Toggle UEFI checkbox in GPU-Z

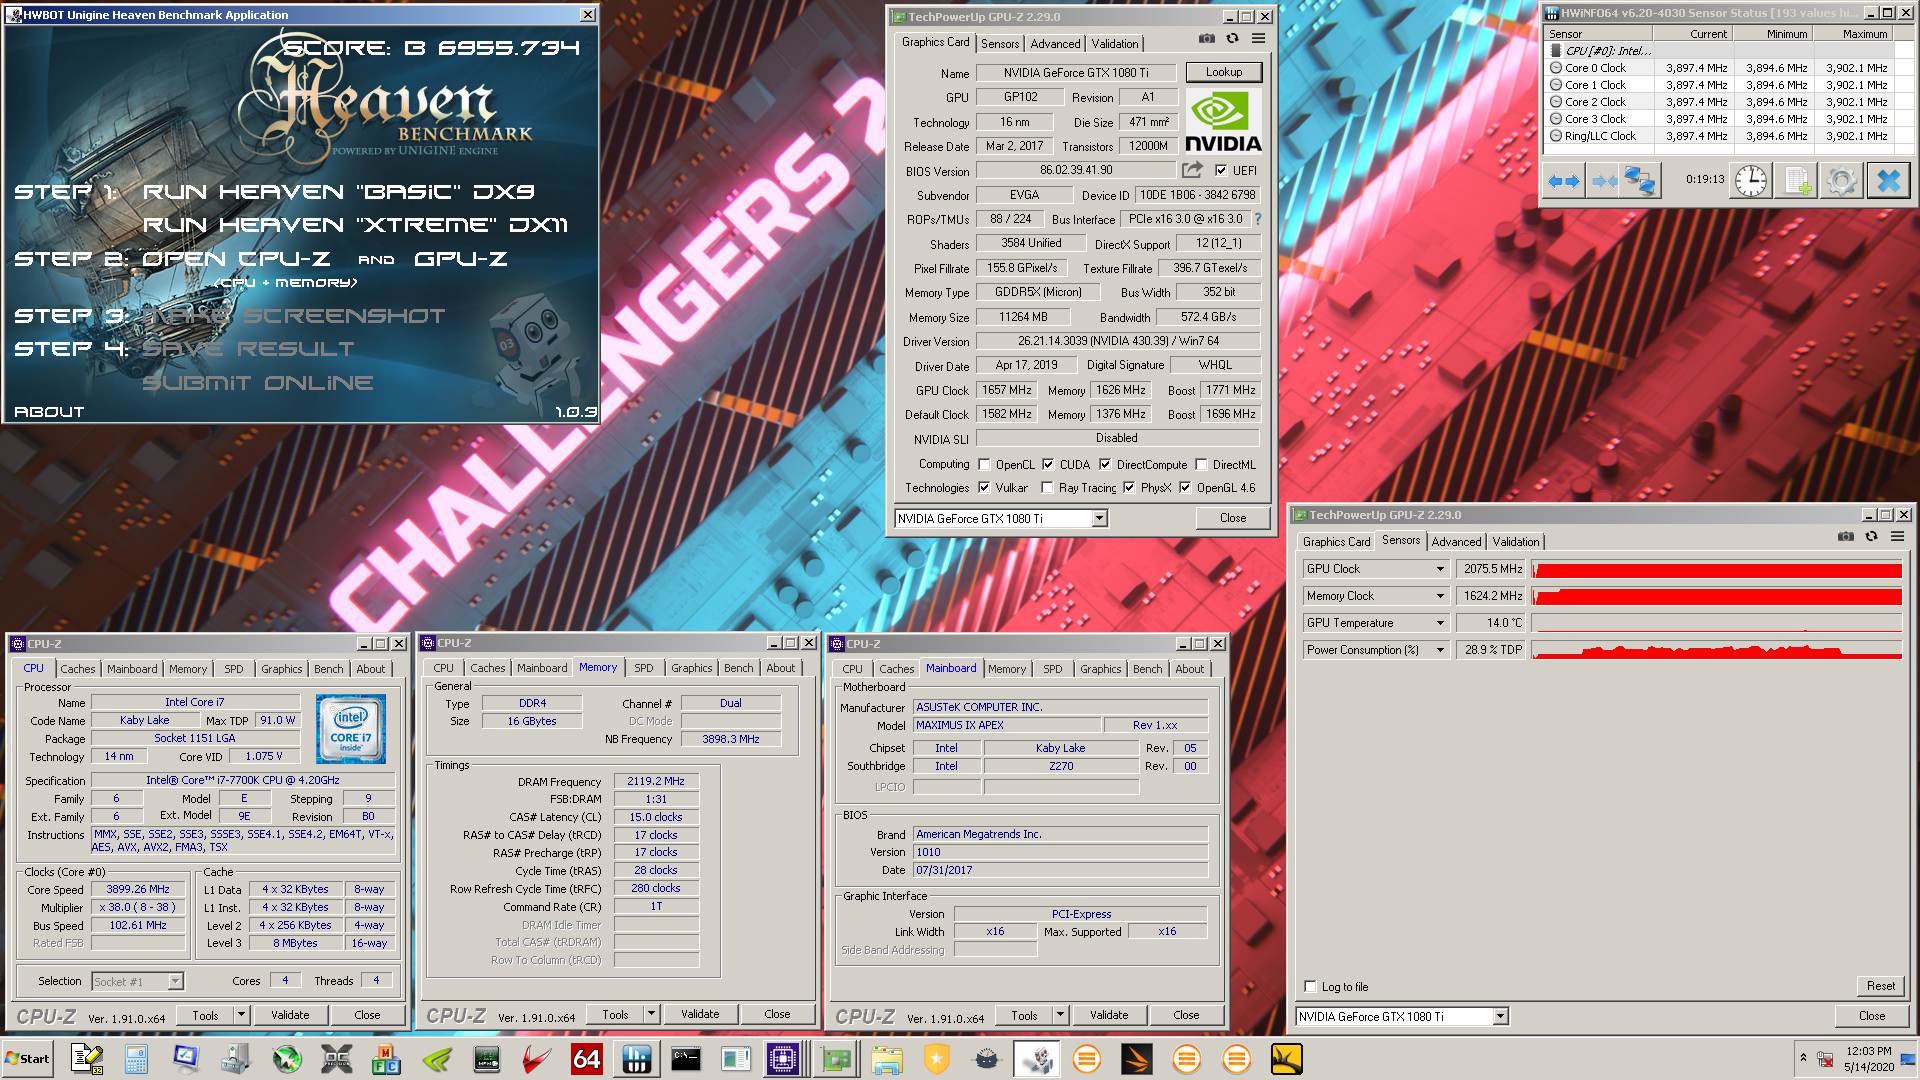[1220, 171]
